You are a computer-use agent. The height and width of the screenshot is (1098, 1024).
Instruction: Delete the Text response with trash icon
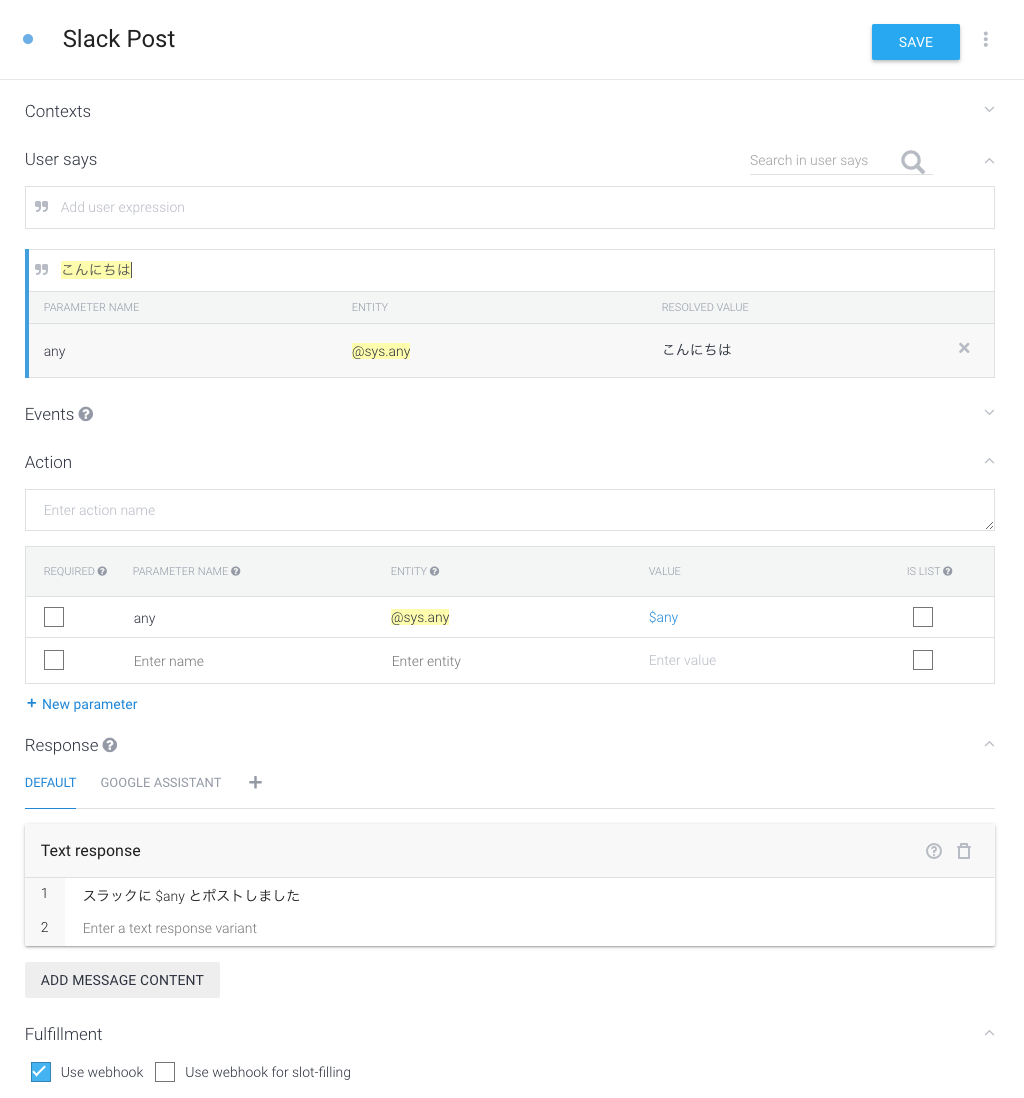[x=964, y=851]
